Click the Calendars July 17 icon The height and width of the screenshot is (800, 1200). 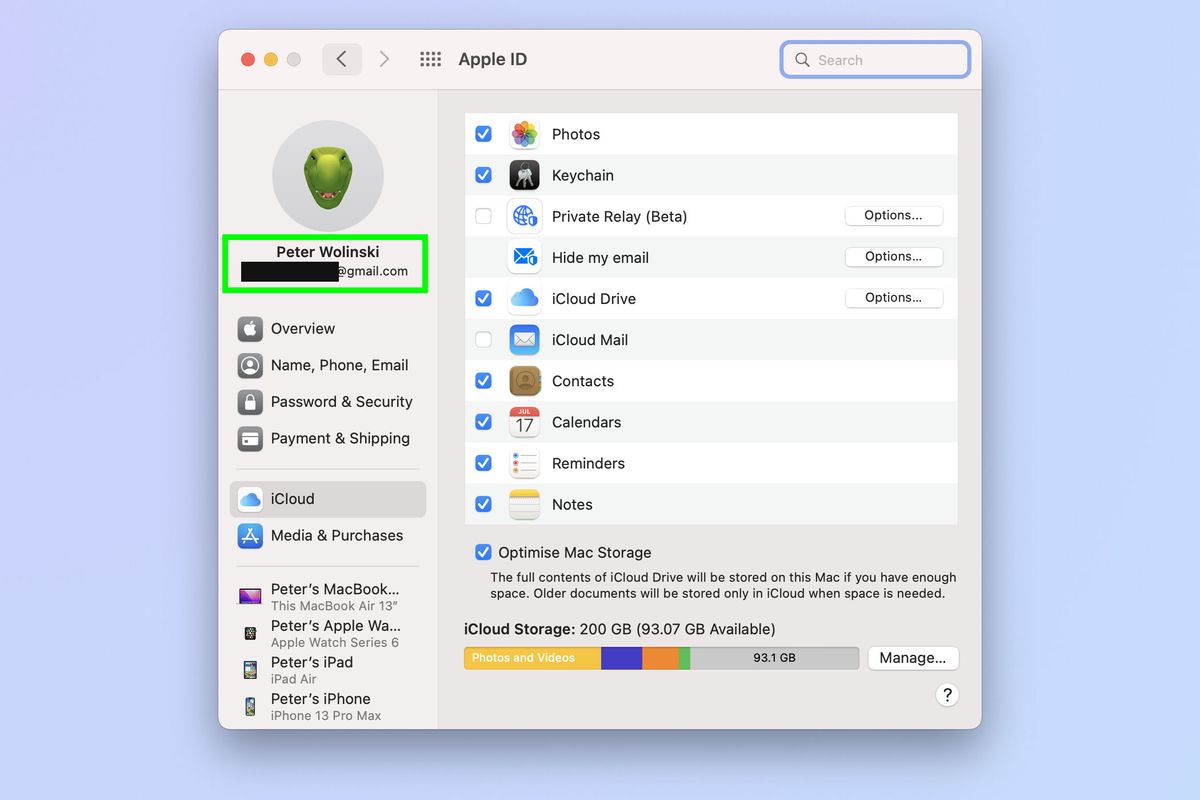[524, 422]
